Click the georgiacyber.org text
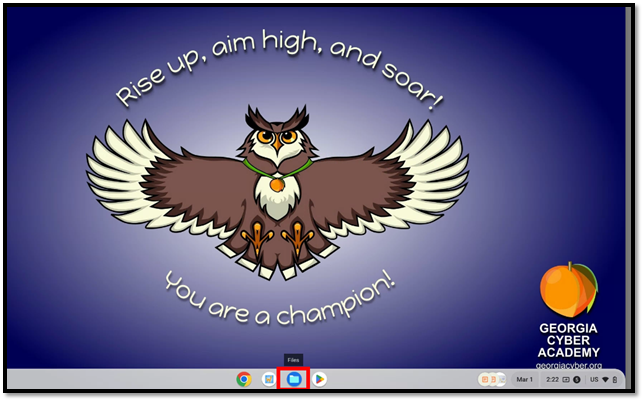The height and width of the screenshot is (402, 644). [x=568, y=365]
